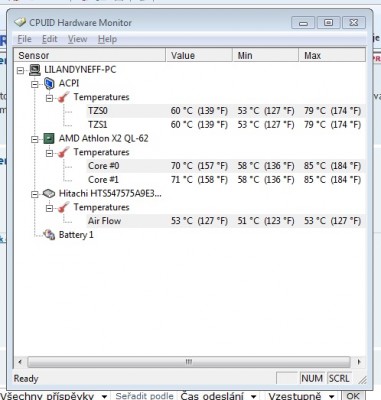Select the ACPI label
Screen dimensions: 381x400
pyautogui.click(x=69, y=83)
